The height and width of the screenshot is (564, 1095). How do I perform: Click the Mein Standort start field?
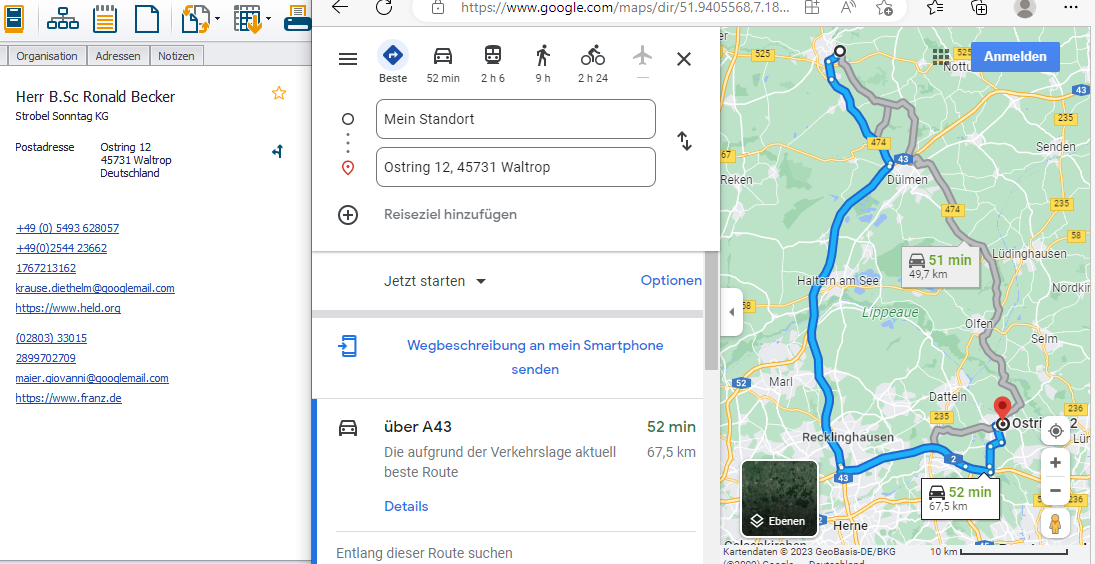click(x=515, y=119)
